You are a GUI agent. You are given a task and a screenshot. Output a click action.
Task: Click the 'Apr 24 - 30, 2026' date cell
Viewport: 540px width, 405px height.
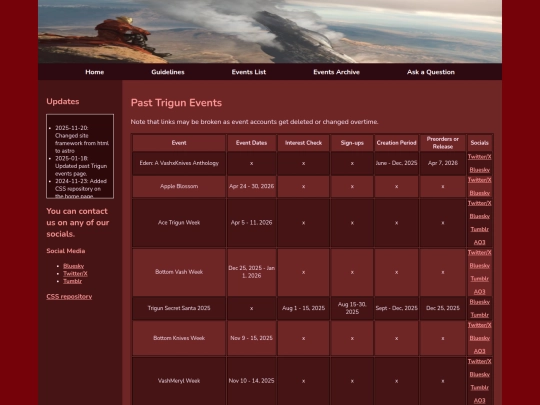point(251,186)
